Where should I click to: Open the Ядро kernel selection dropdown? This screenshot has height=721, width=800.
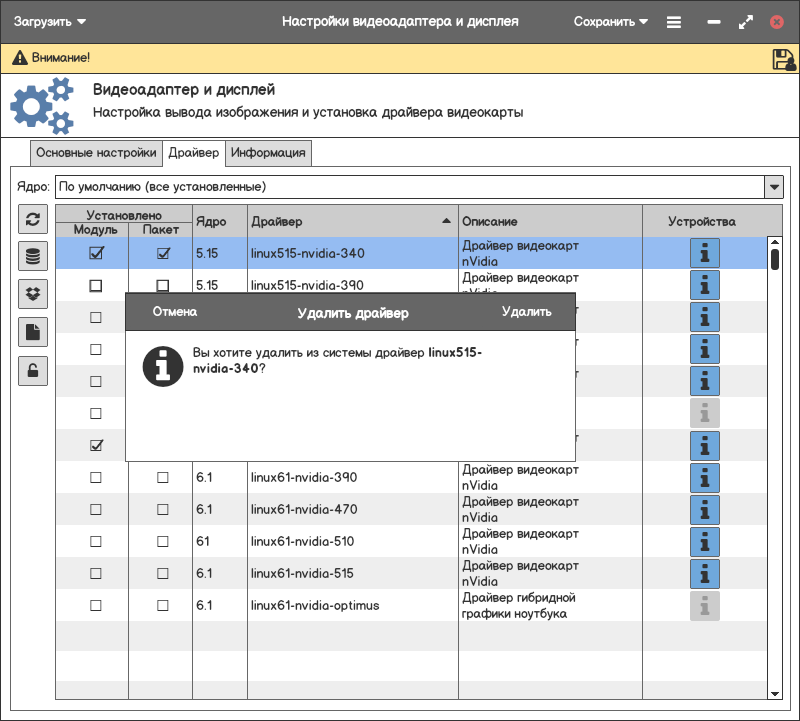point(773,187)
